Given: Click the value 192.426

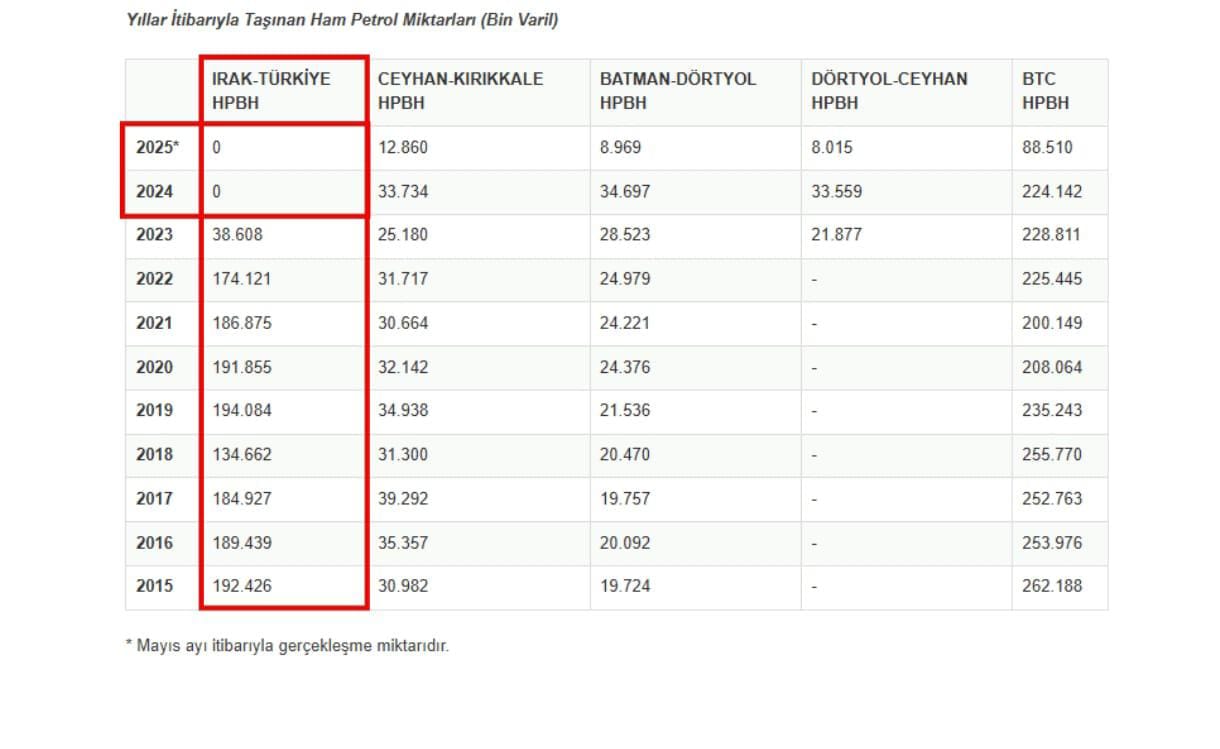Looking at the screenshot, I should tap(241, 586).
